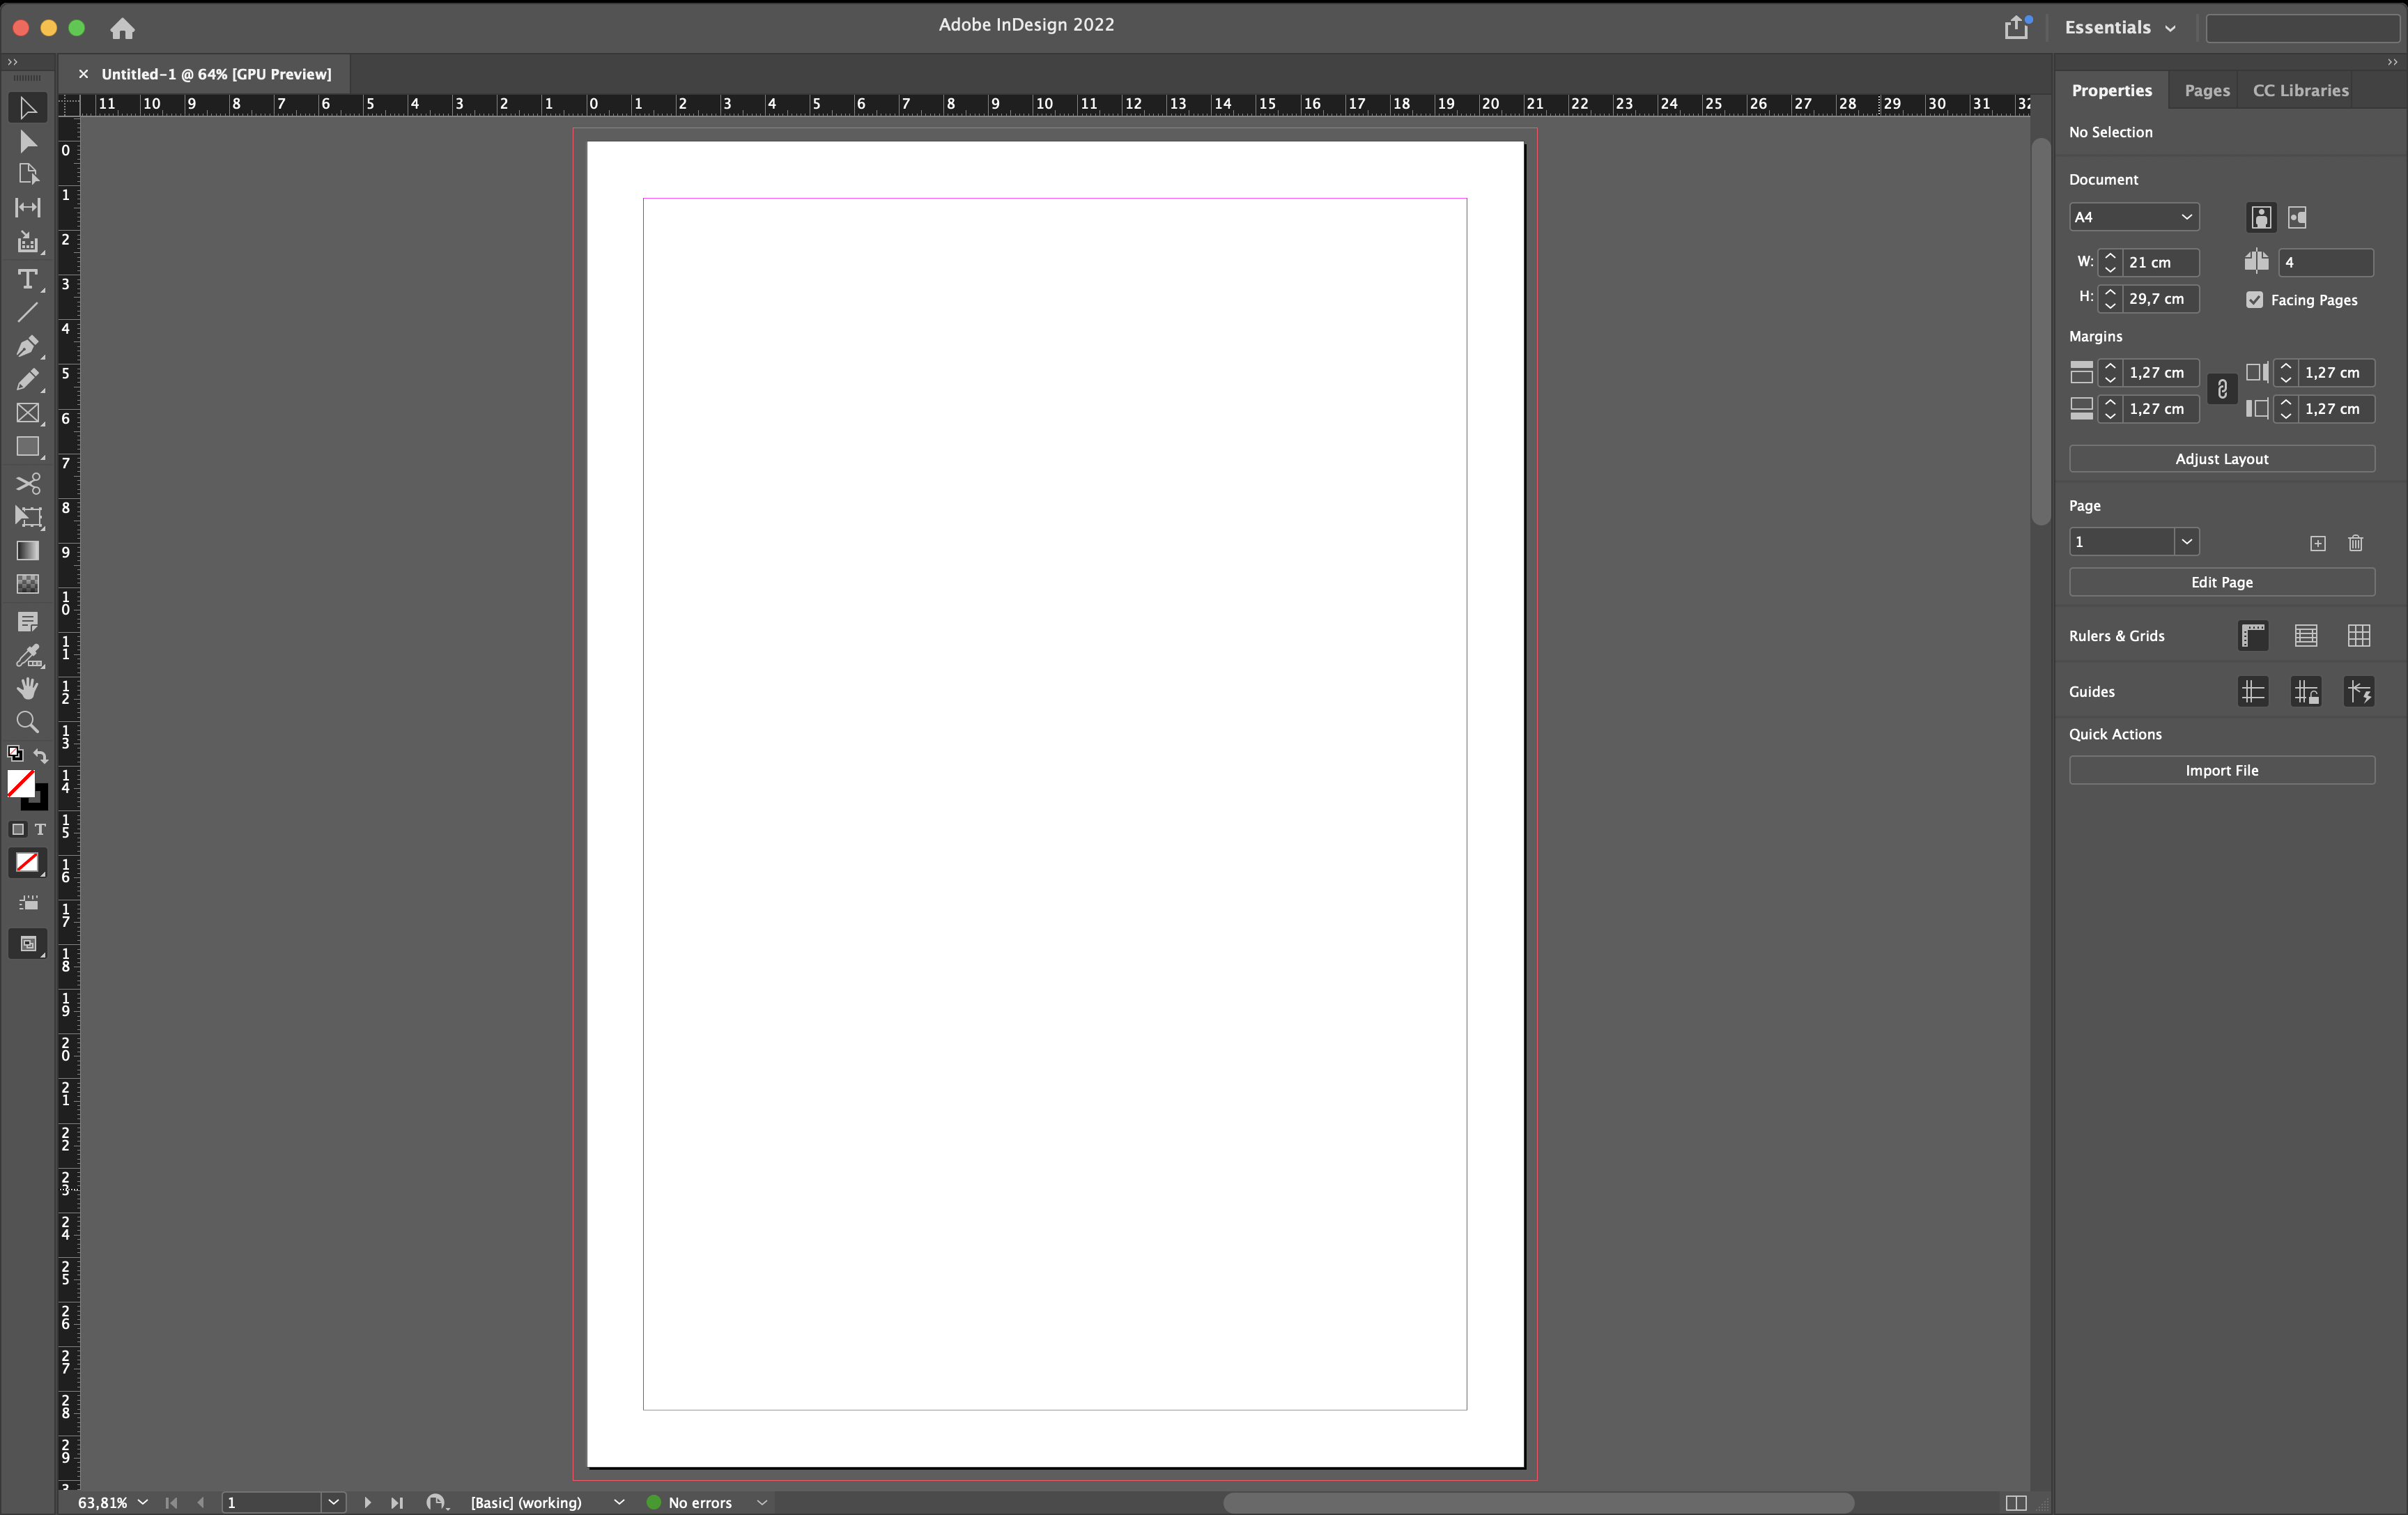
Task: Click the Note tool icon
Action: 26,622
